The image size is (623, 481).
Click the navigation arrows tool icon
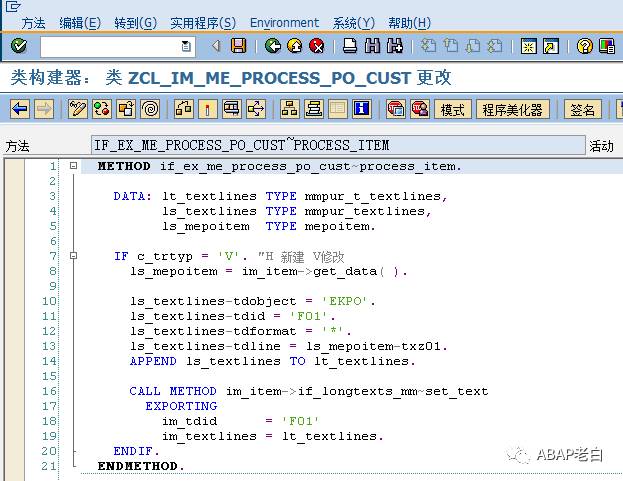(256, 109)
